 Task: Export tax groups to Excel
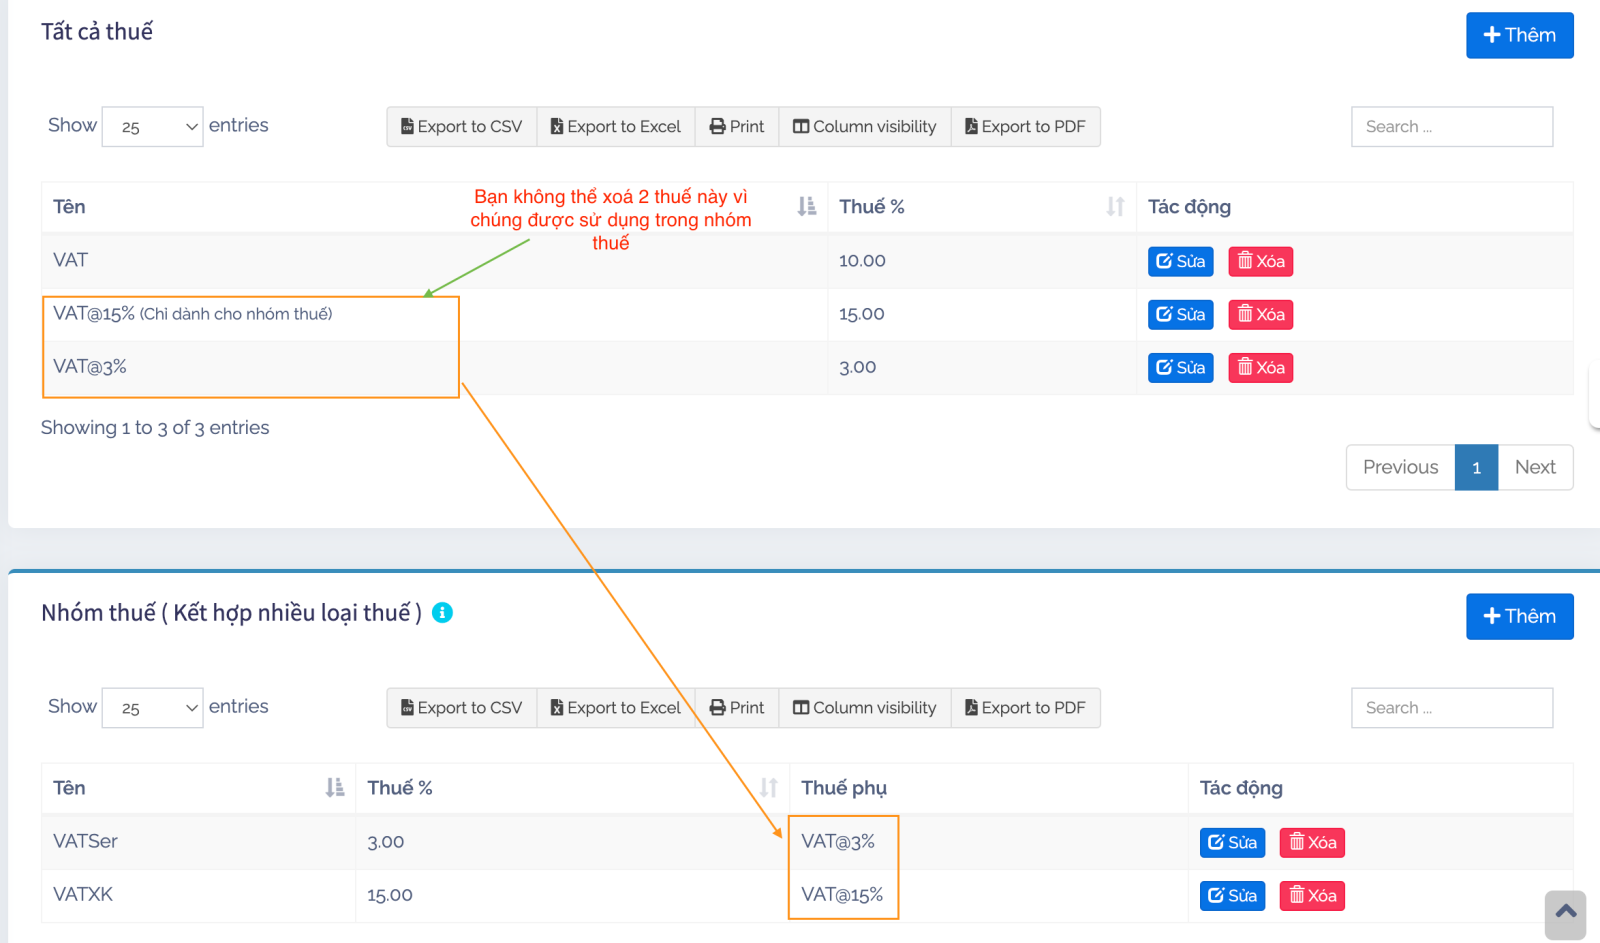click(x=615, y=708)
